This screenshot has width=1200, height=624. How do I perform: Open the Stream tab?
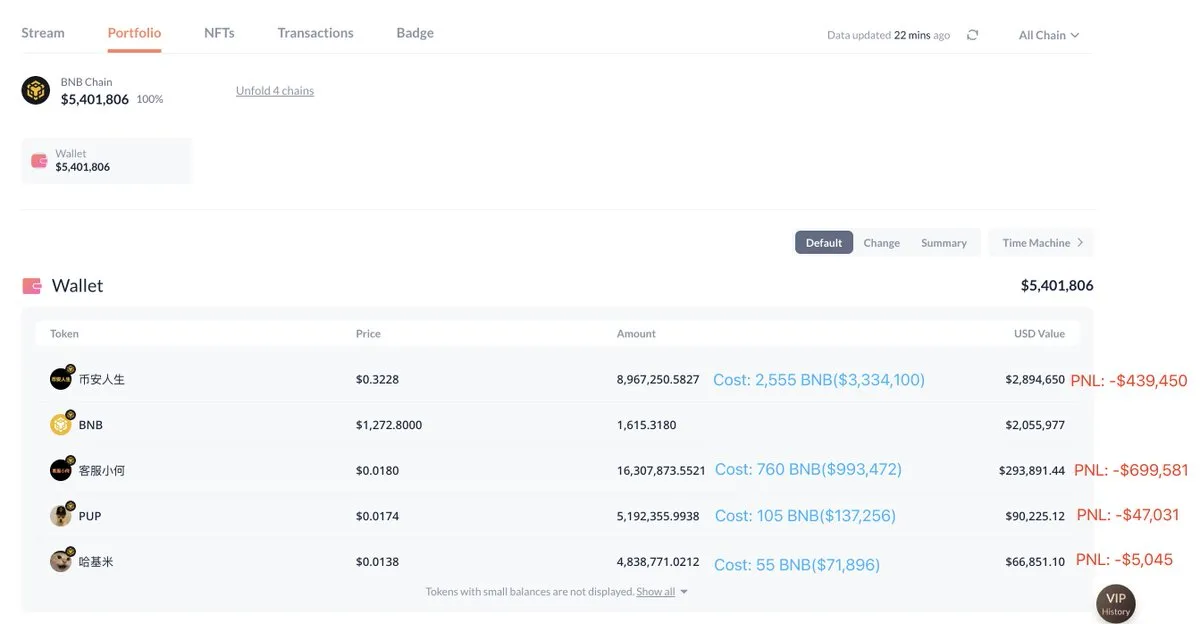click(x=43, y=33)
